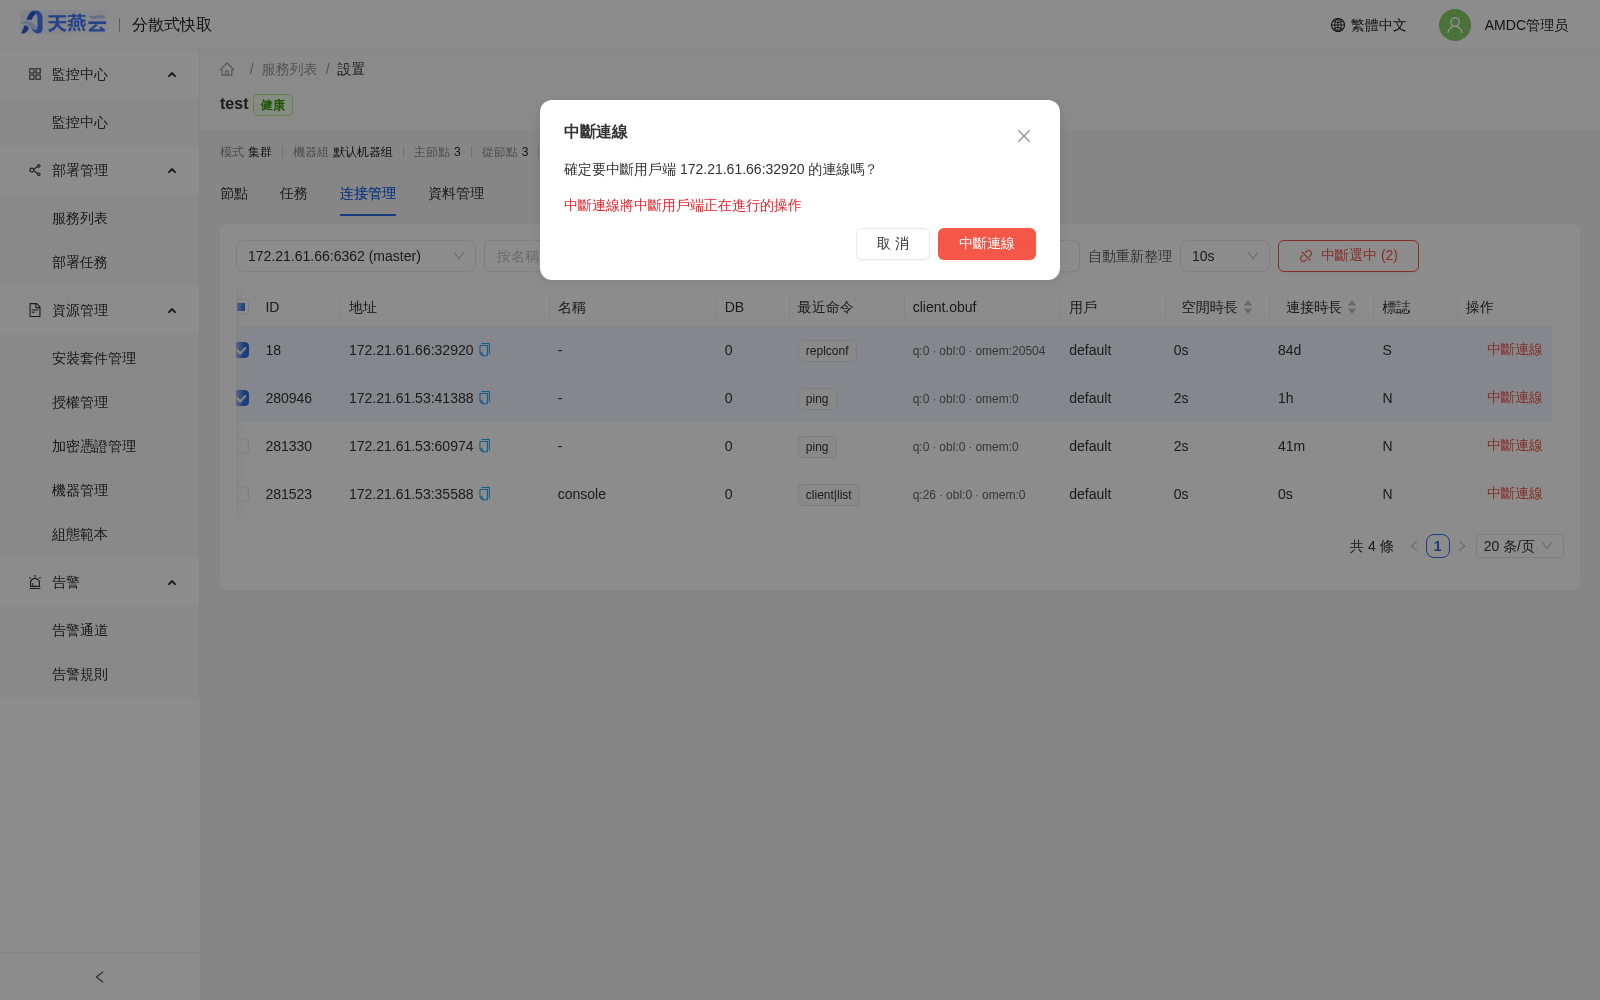The image size is (1600, 1000).
Task: Click 中斷連線 for row ID 281330
Action: [x=1514, y=446]
